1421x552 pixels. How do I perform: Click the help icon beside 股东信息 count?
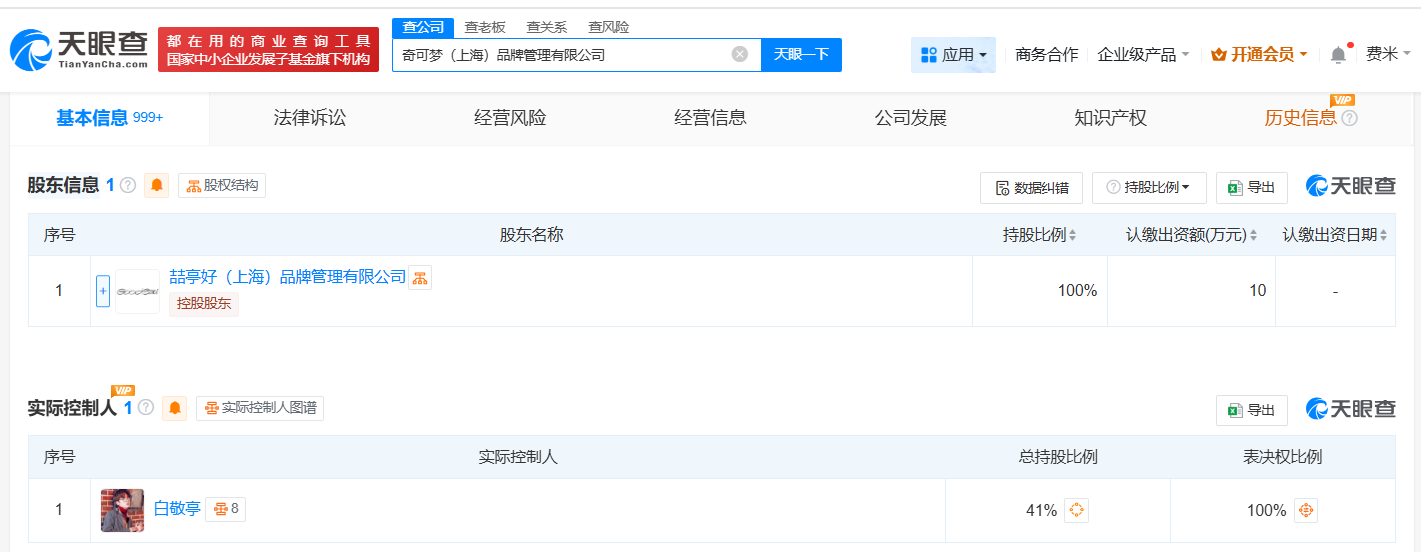128,185
